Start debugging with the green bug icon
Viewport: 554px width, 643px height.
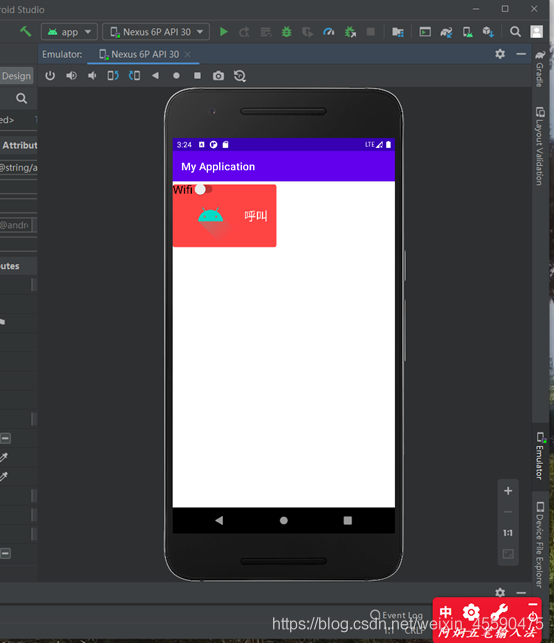pos(287,32)
